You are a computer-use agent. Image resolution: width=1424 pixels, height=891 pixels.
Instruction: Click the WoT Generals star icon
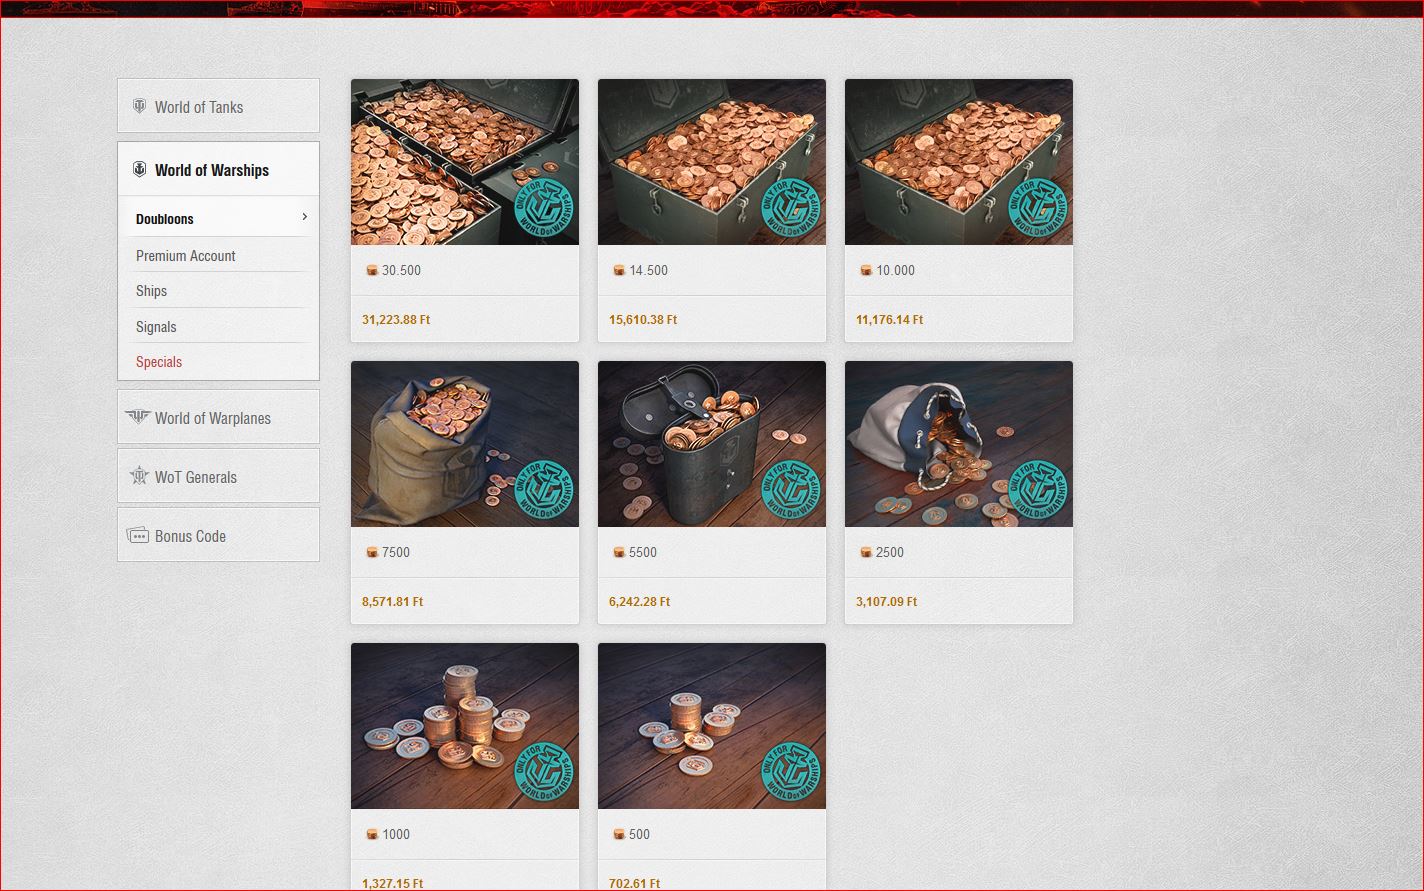click(x=139, y=476)
